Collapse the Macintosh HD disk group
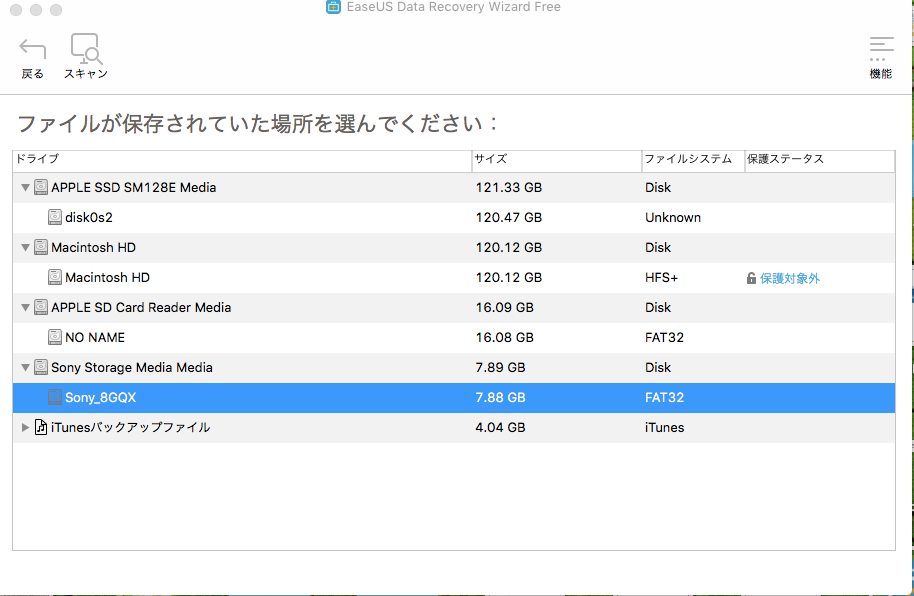 tap(25, 248)
